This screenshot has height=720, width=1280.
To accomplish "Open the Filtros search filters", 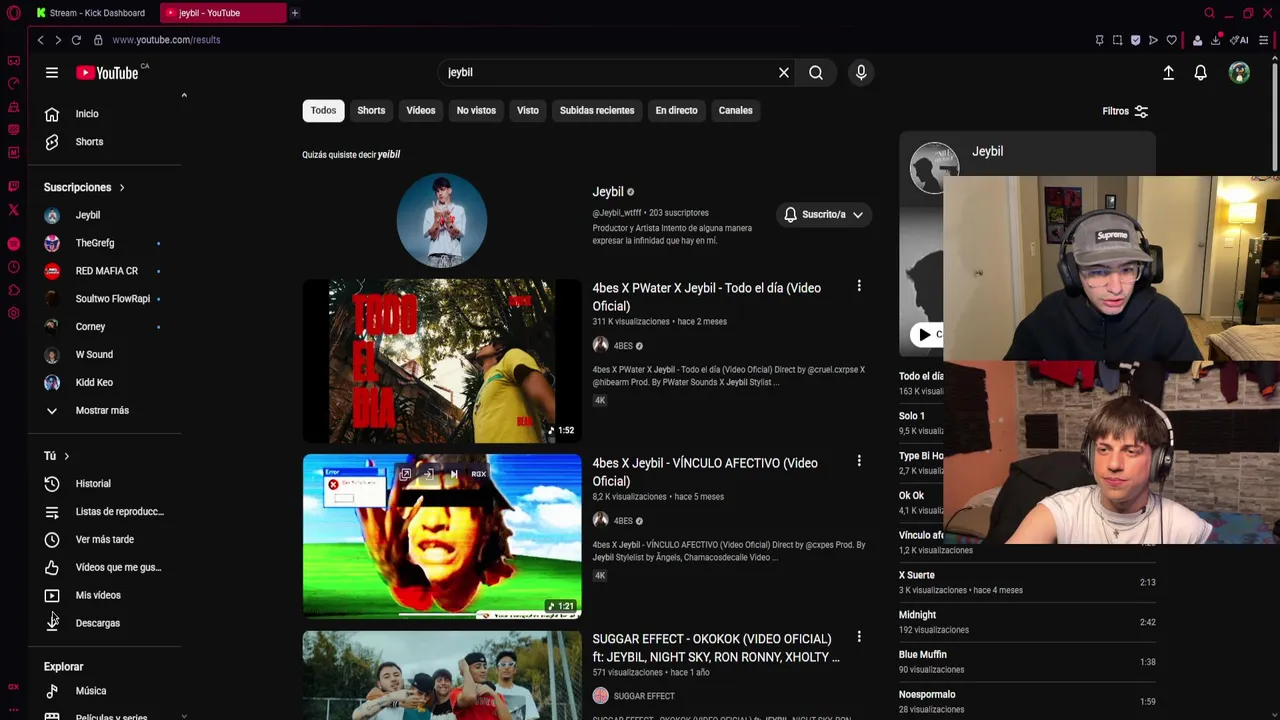I will [x=1125, y=111].
